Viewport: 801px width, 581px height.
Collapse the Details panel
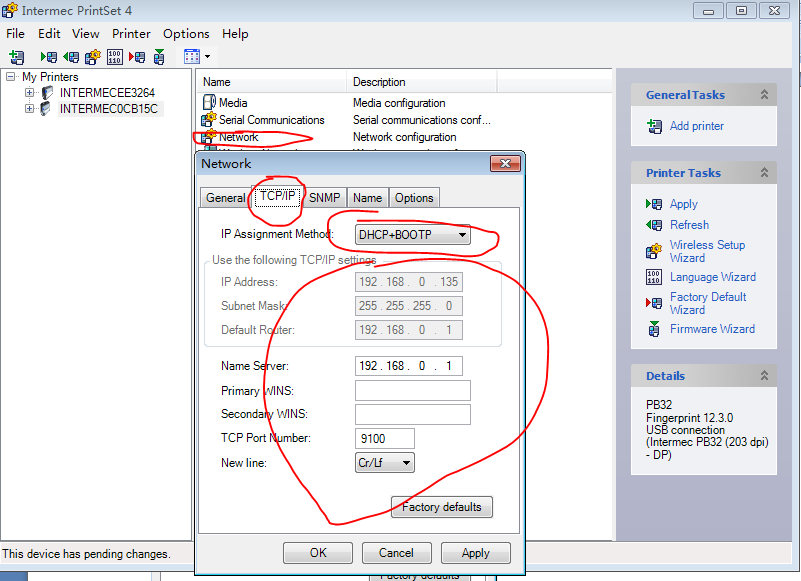tap(764, 376)
